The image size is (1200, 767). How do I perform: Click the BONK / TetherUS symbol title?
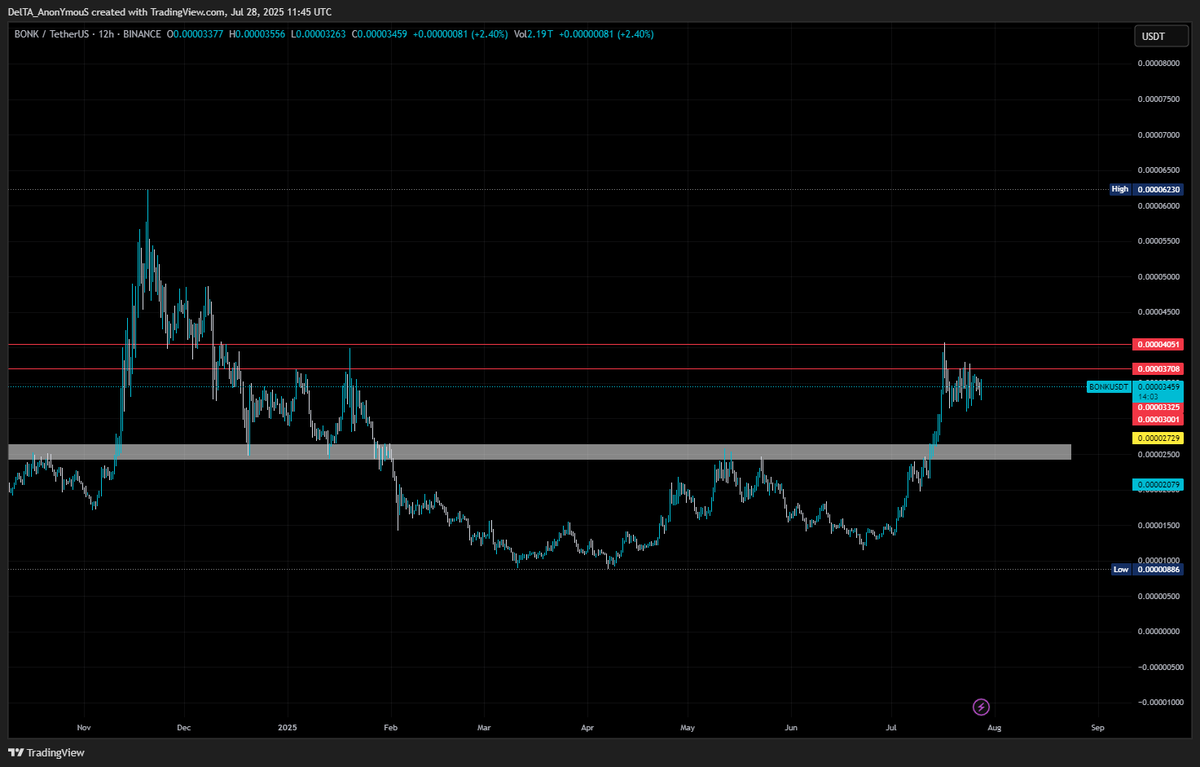(x=50, y=34)
